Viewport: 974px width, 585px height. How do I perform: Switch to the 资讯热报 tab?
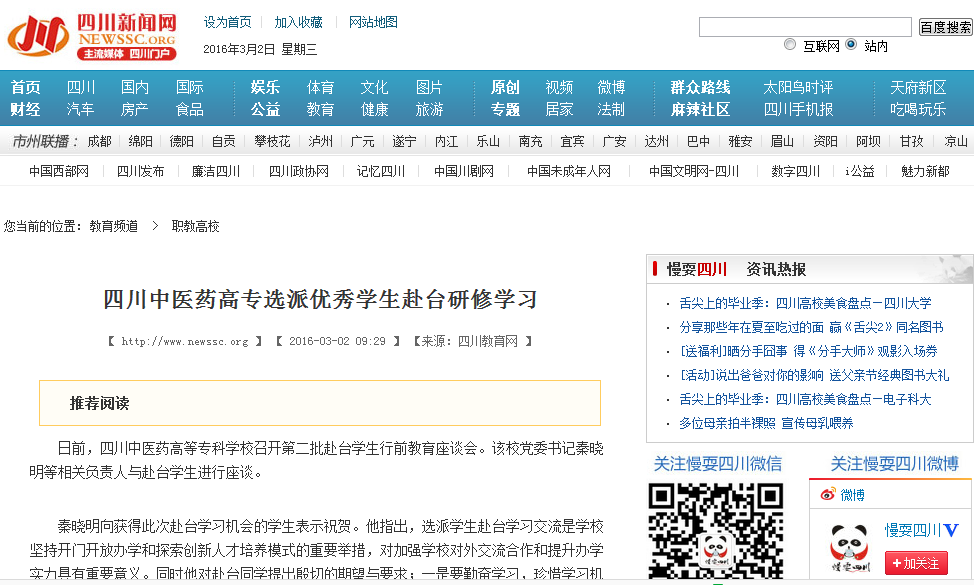pos(775,269)
